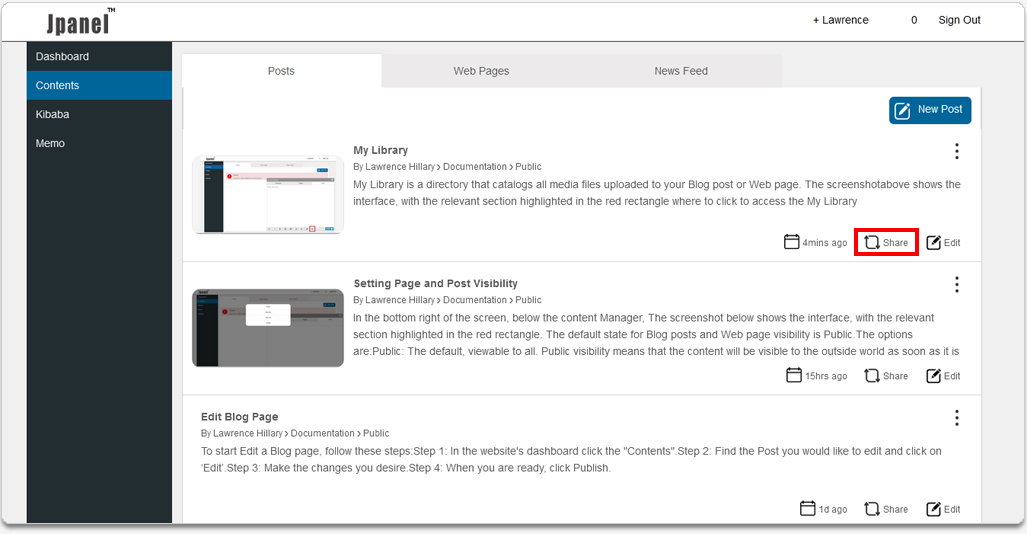This screenshot has height=534, width=1027.
Task: Open the Setting Page and Post Visibility thumbnail
Action: coord(268,328)
